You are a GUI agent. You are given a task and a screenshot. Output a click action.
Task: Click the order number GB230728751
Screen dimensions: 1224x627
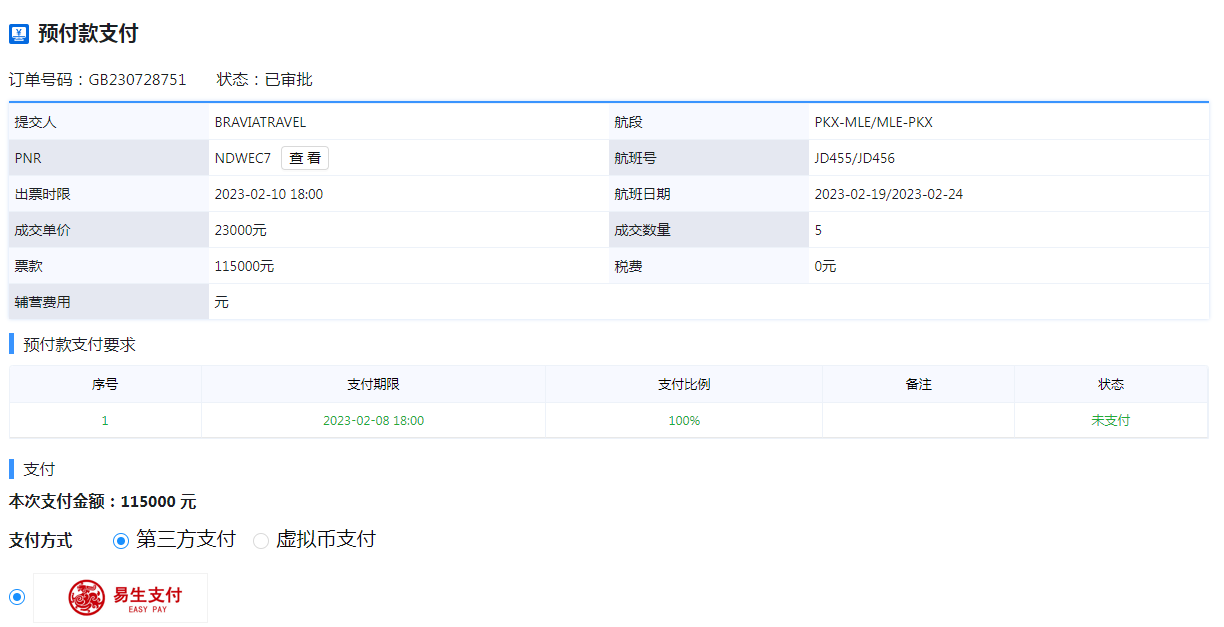[x=137, y=80]
